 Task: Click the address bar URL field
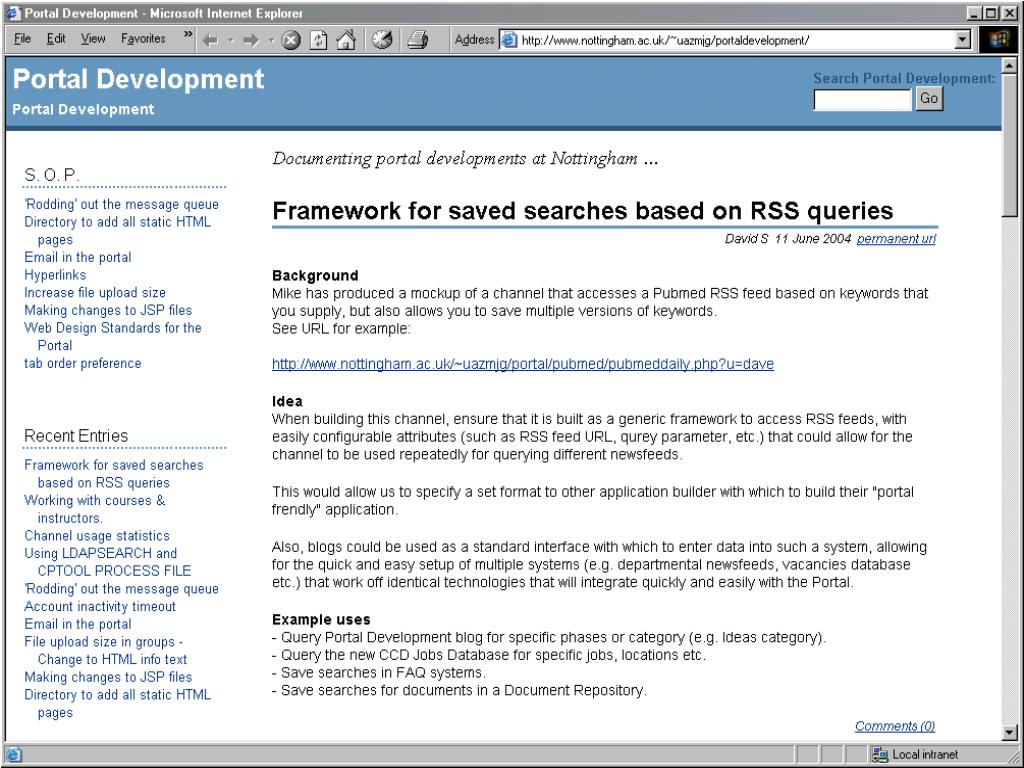click(x=735, y=40)
